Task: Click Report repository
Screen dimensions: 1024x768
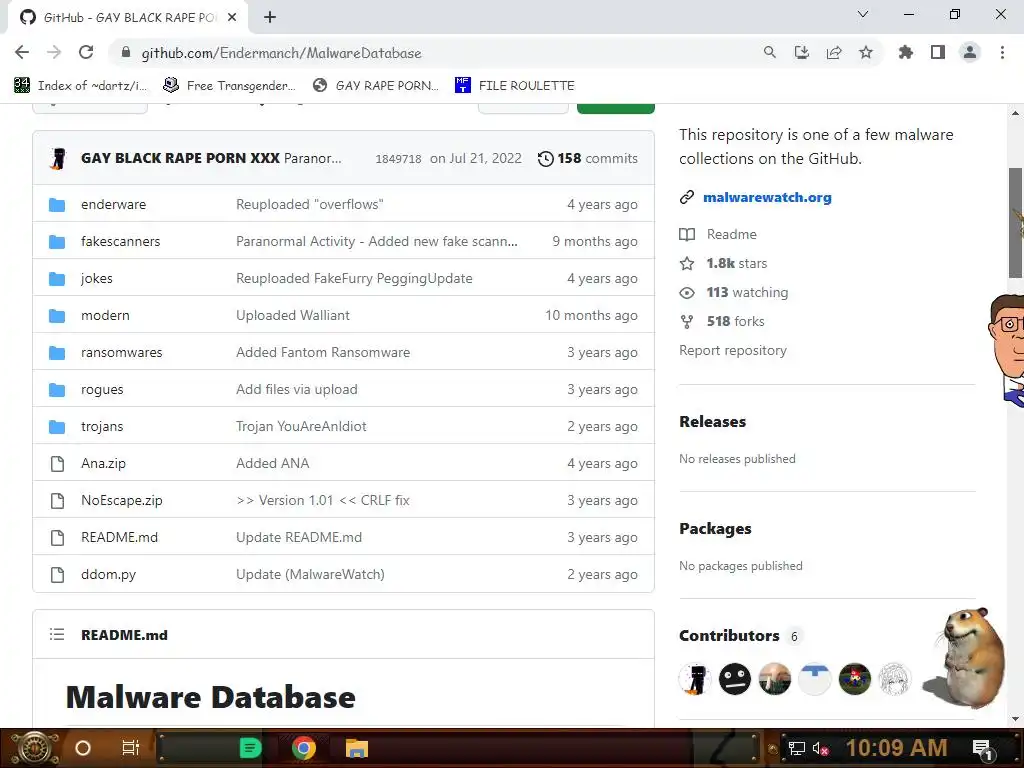Action: (x=733, y=351)
